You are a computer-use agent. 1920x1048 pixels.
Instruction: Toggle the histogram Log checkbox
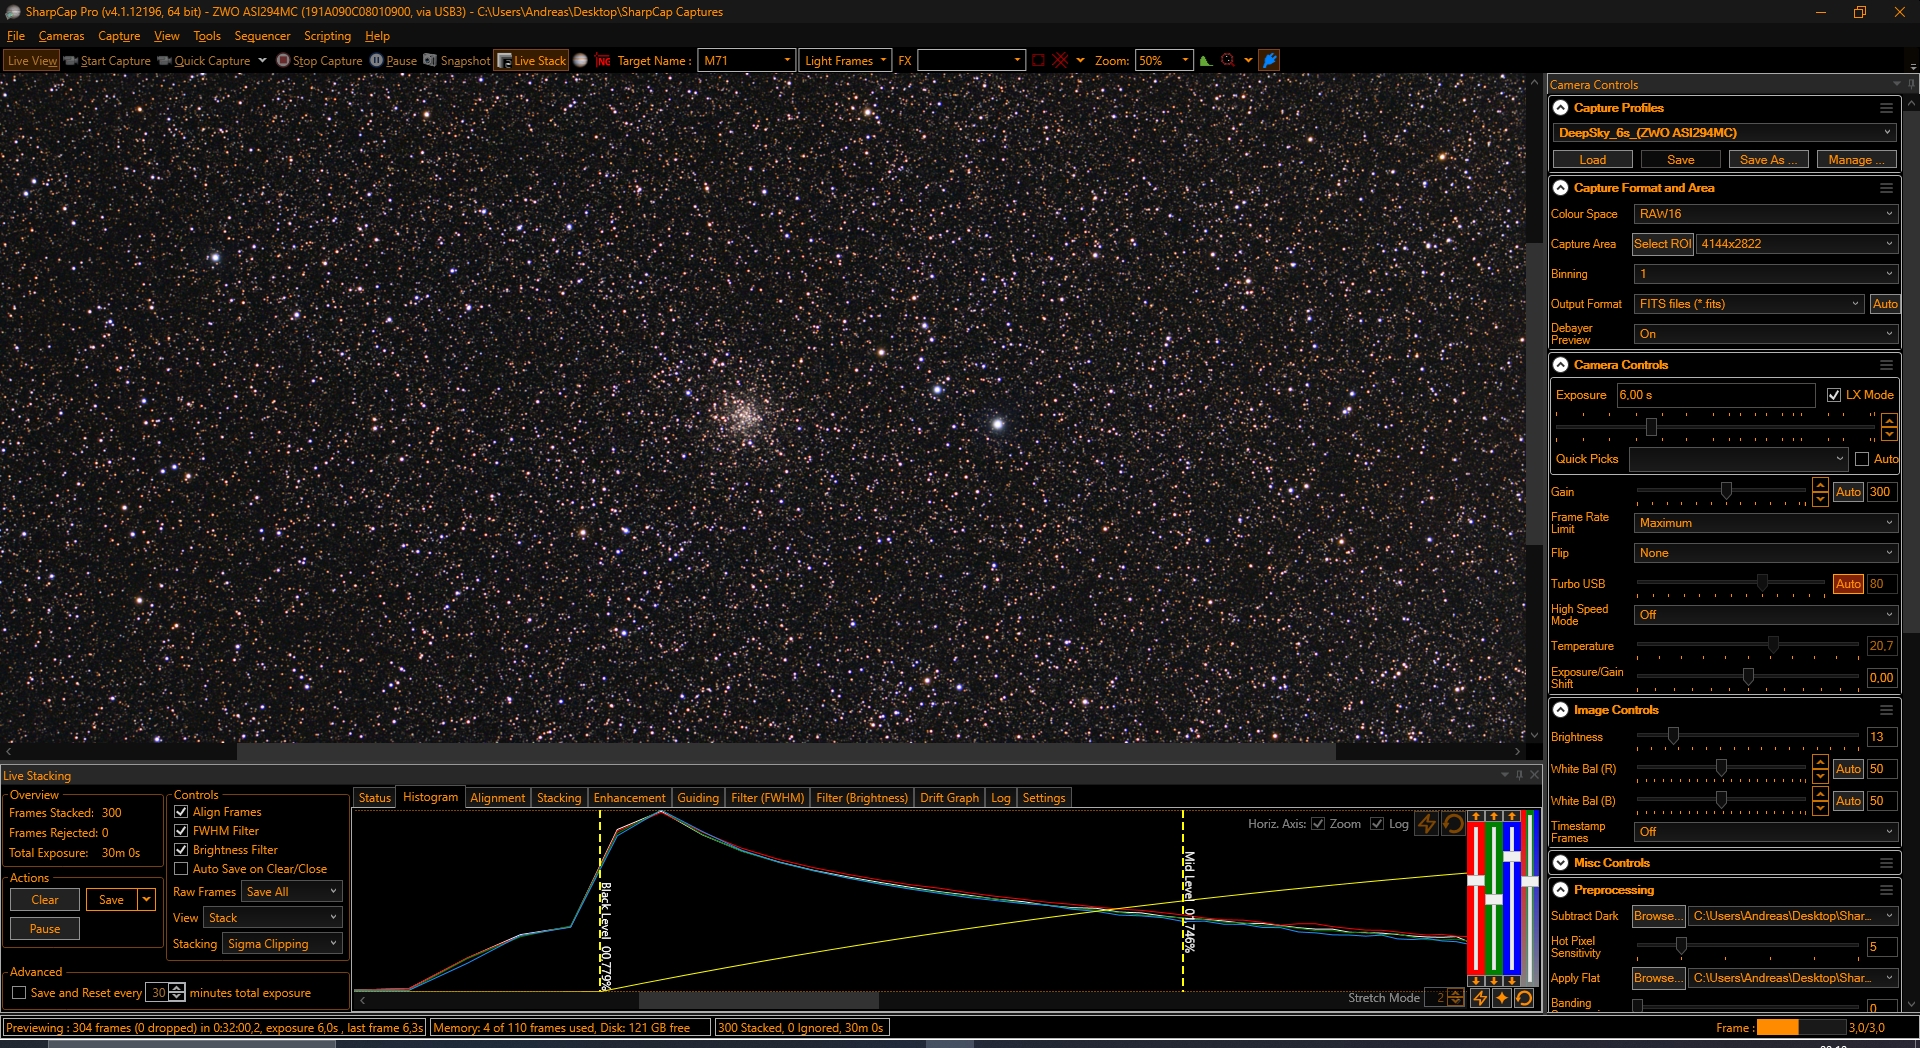click(1377, 824)
